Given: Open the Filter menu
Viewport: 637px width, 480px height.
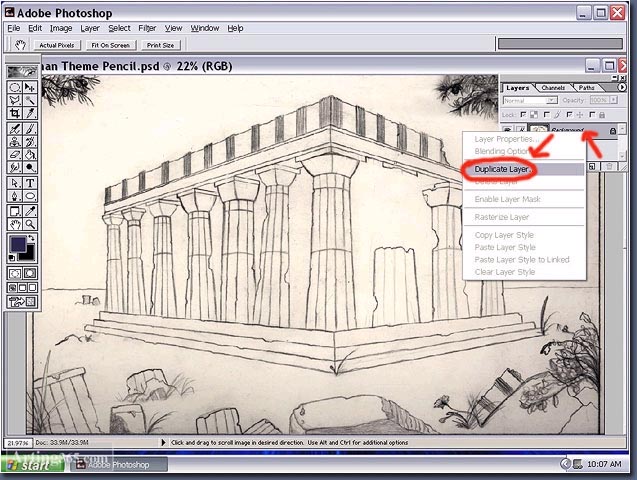Looking at the screenshot, I should (147, 28).
